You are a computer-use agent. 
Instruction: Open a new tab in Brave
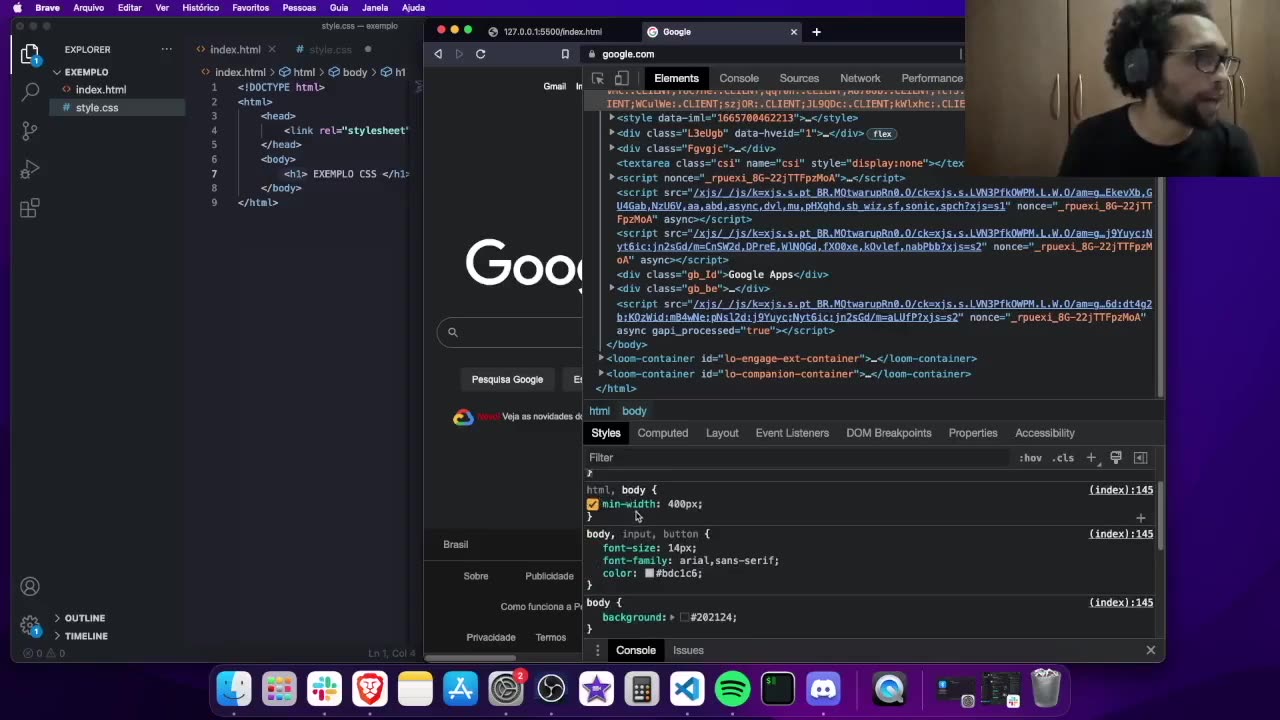[816, 32]
